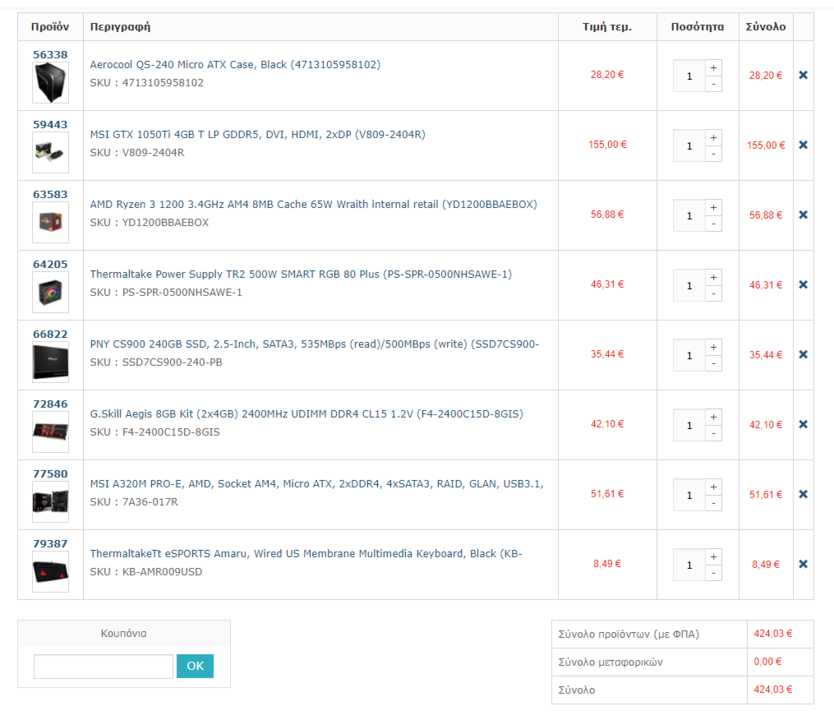
Task: Decrease quantity of Thermaltake Power Supply
Action: pyautogui.click(x=713, y=294)
